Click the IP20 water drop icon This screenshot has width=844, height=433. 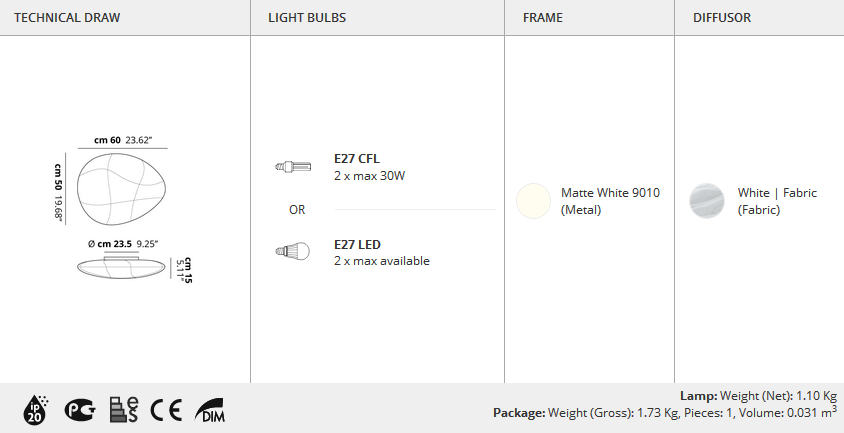click(36, 410)
